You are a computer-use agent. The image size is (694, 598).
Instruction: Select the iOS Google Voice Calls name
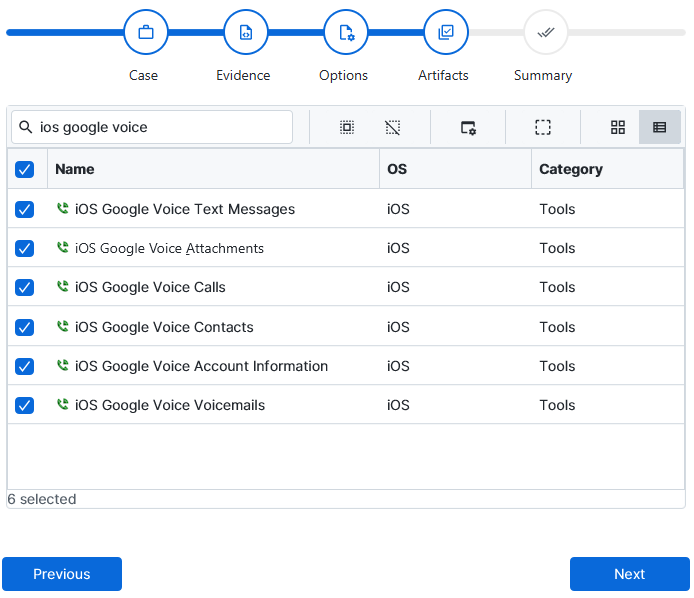pos(150,287)
